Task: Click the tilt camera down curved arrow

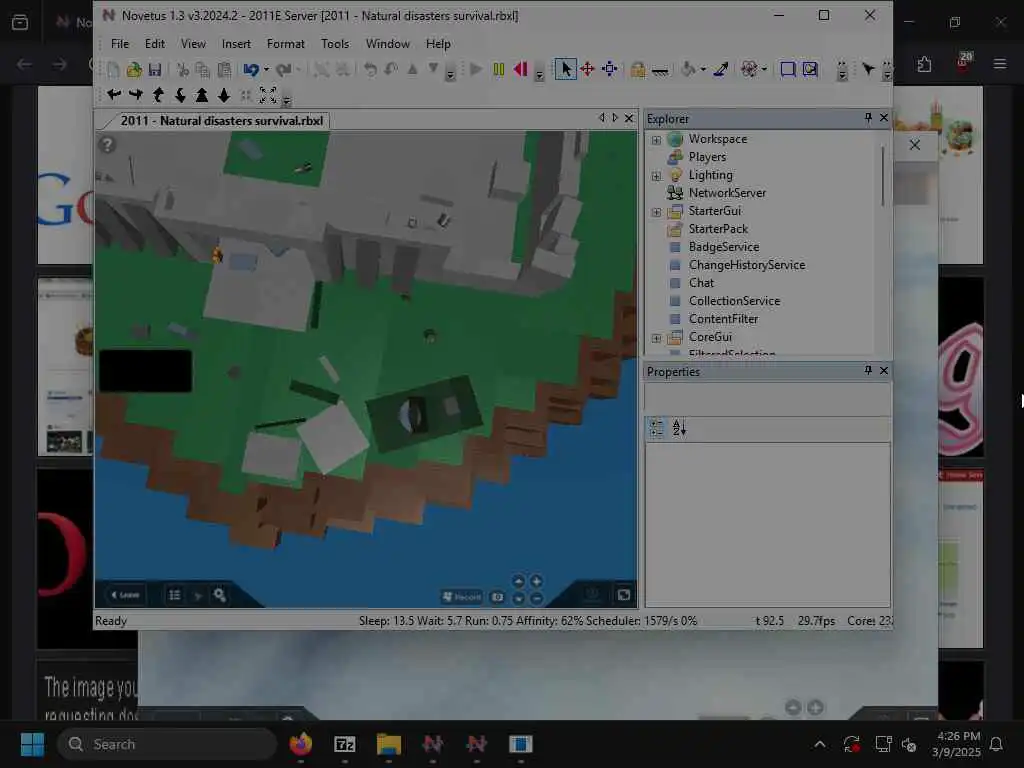Action: tap(180, 95)
